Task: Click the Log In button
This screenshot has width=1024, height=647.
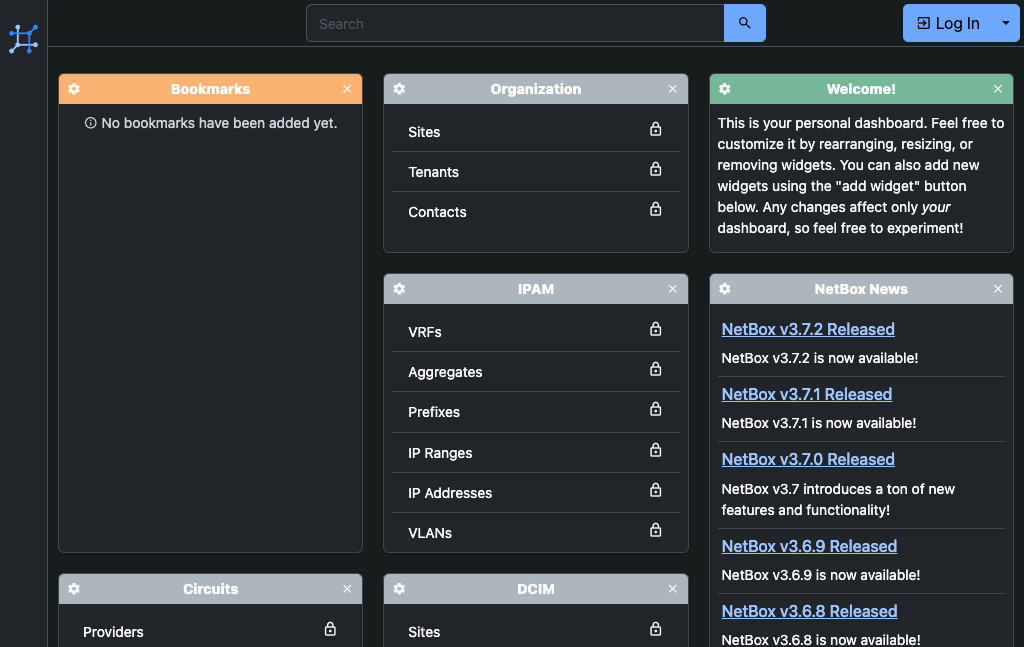Action: [x=948, y=24]
